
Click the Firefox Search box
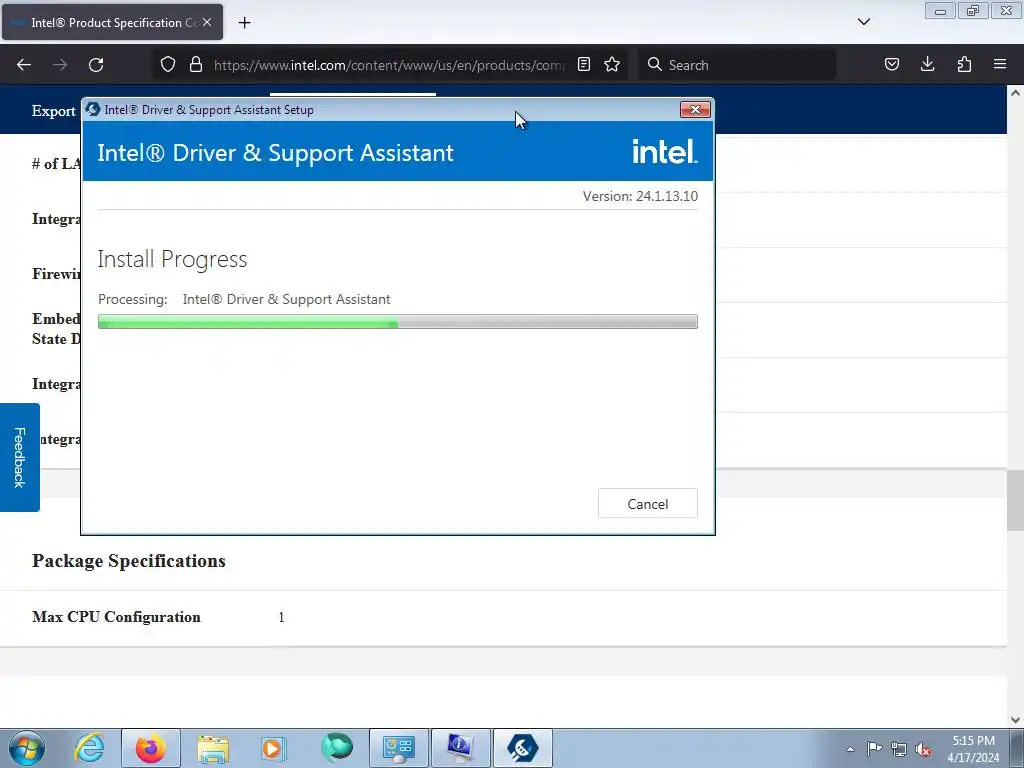pyautogui.click(x=737, y=65)
